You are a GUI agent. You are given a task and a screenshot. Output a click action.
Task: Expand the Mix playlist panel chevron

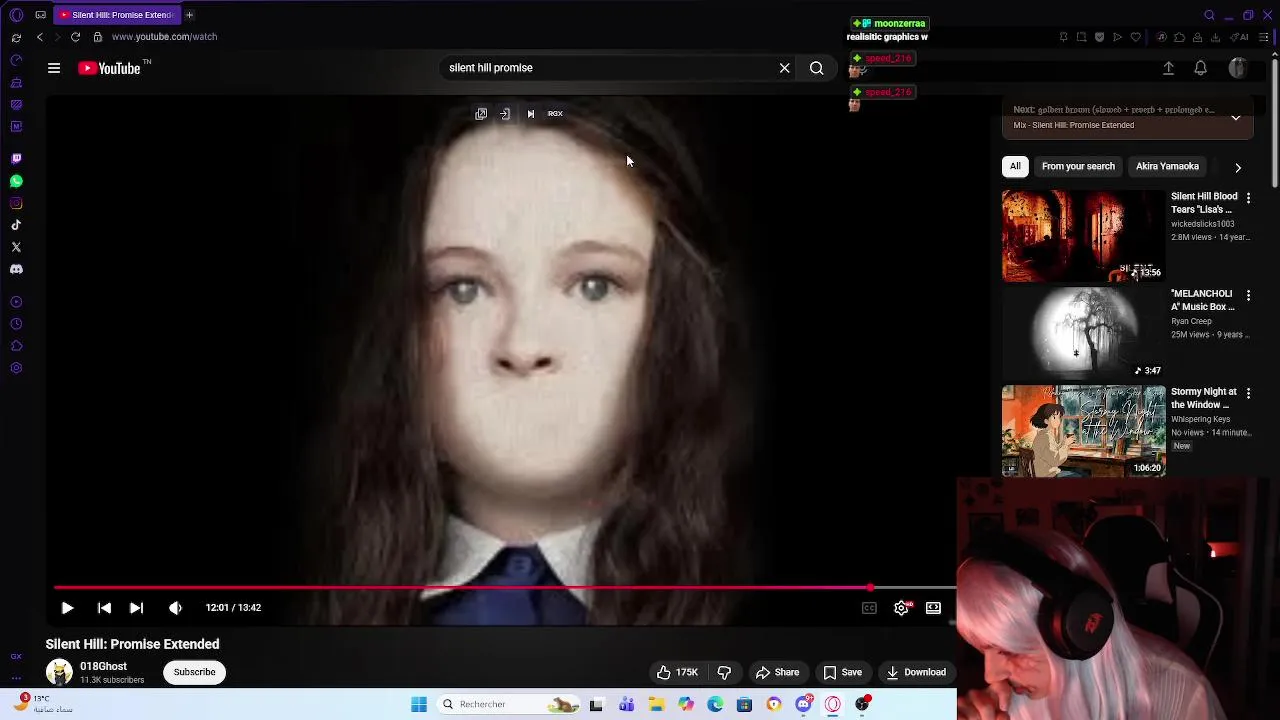(1236, 117)
